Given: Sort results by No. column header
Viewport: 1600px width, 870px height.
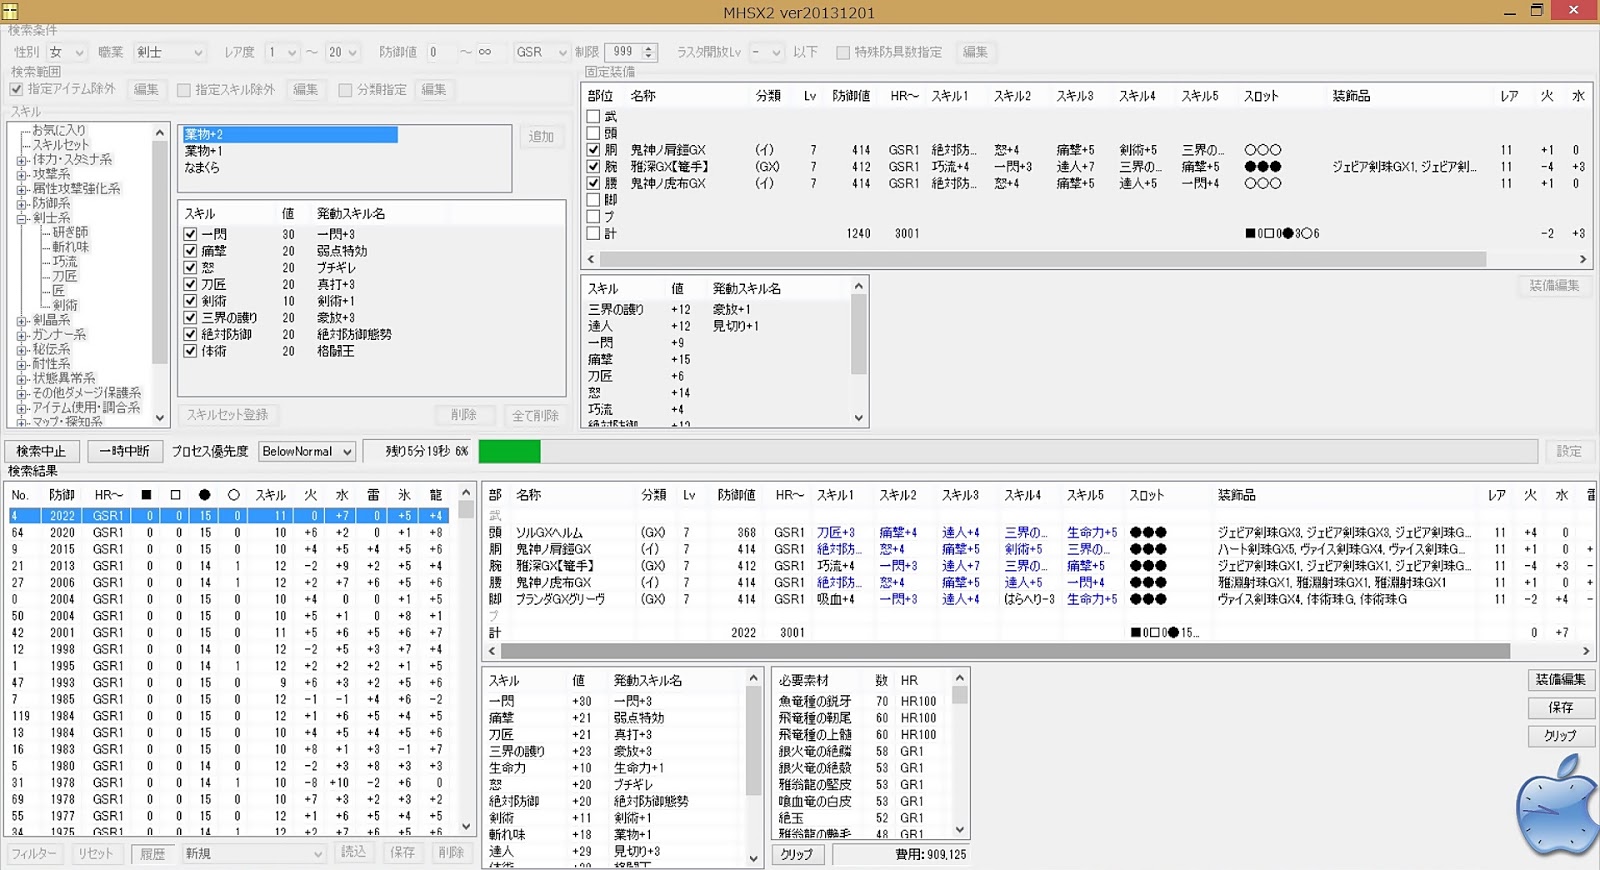Looking at the screenshot, I should tap(21, 495).
